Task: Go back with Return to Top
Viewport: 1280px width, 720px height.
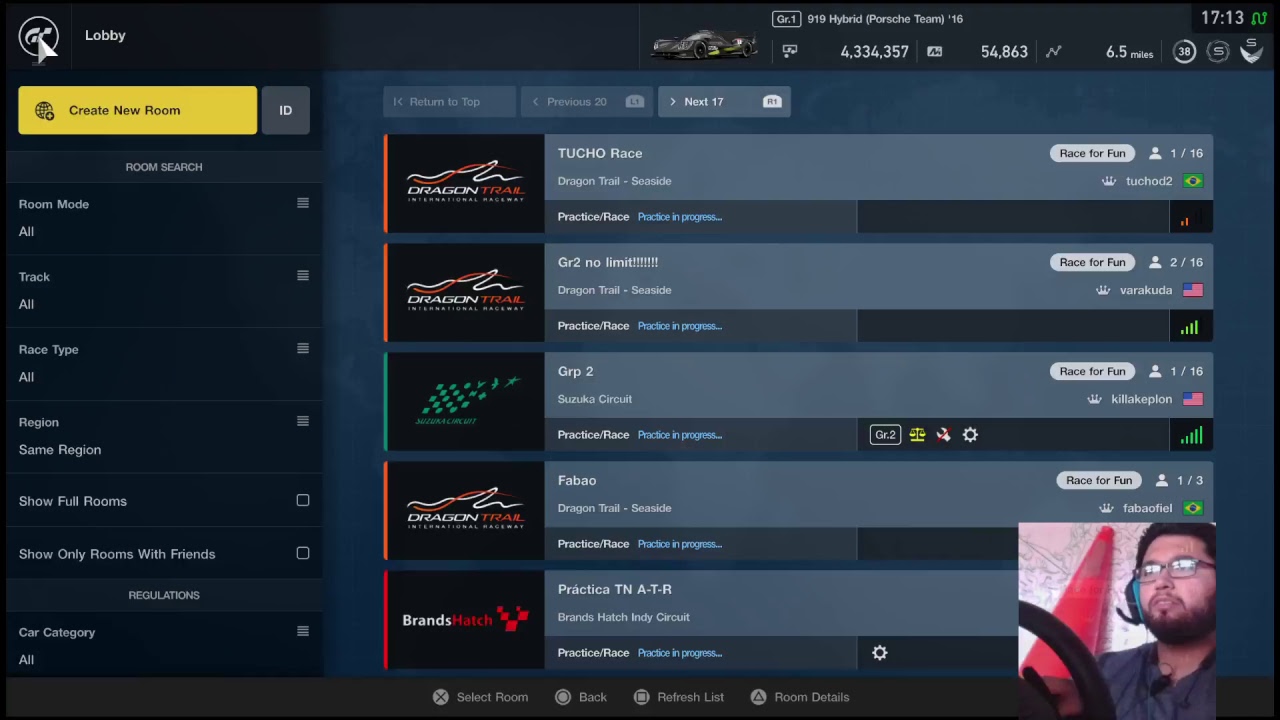Action: click(449, 101)
